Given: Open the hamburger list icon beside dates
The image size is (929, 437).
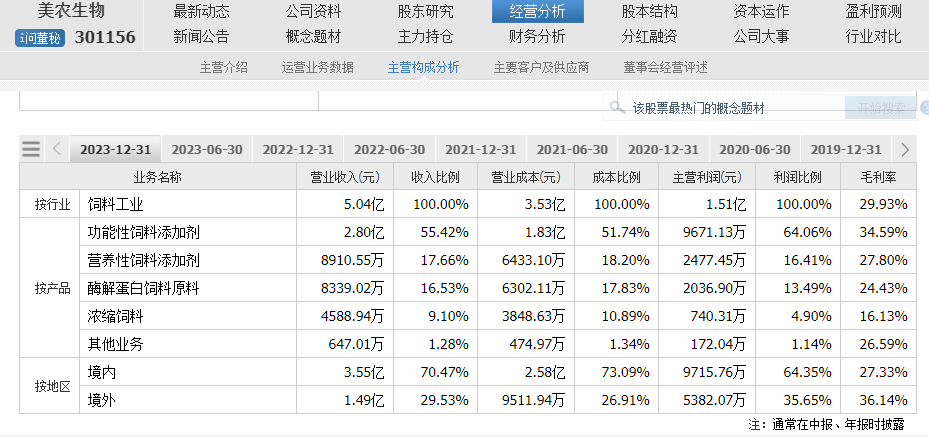Looking at the screenshot, I should pyautogui.click(x=31, y=149).
